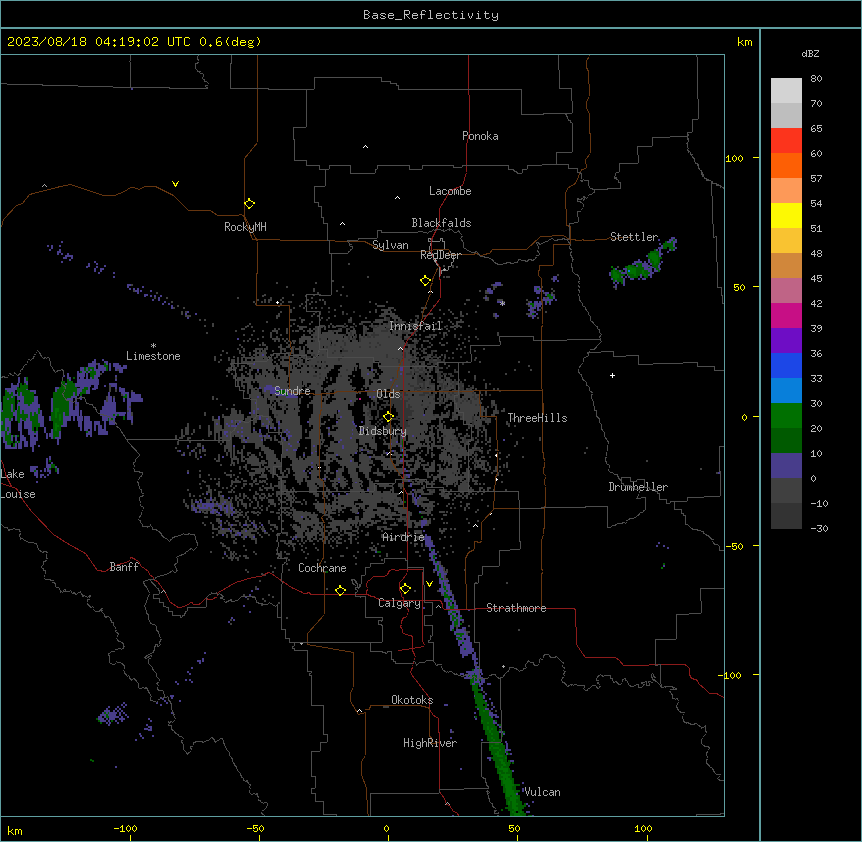862x842 pixels.
Task: Click the Lake Louise label
Action: point(18,484)
